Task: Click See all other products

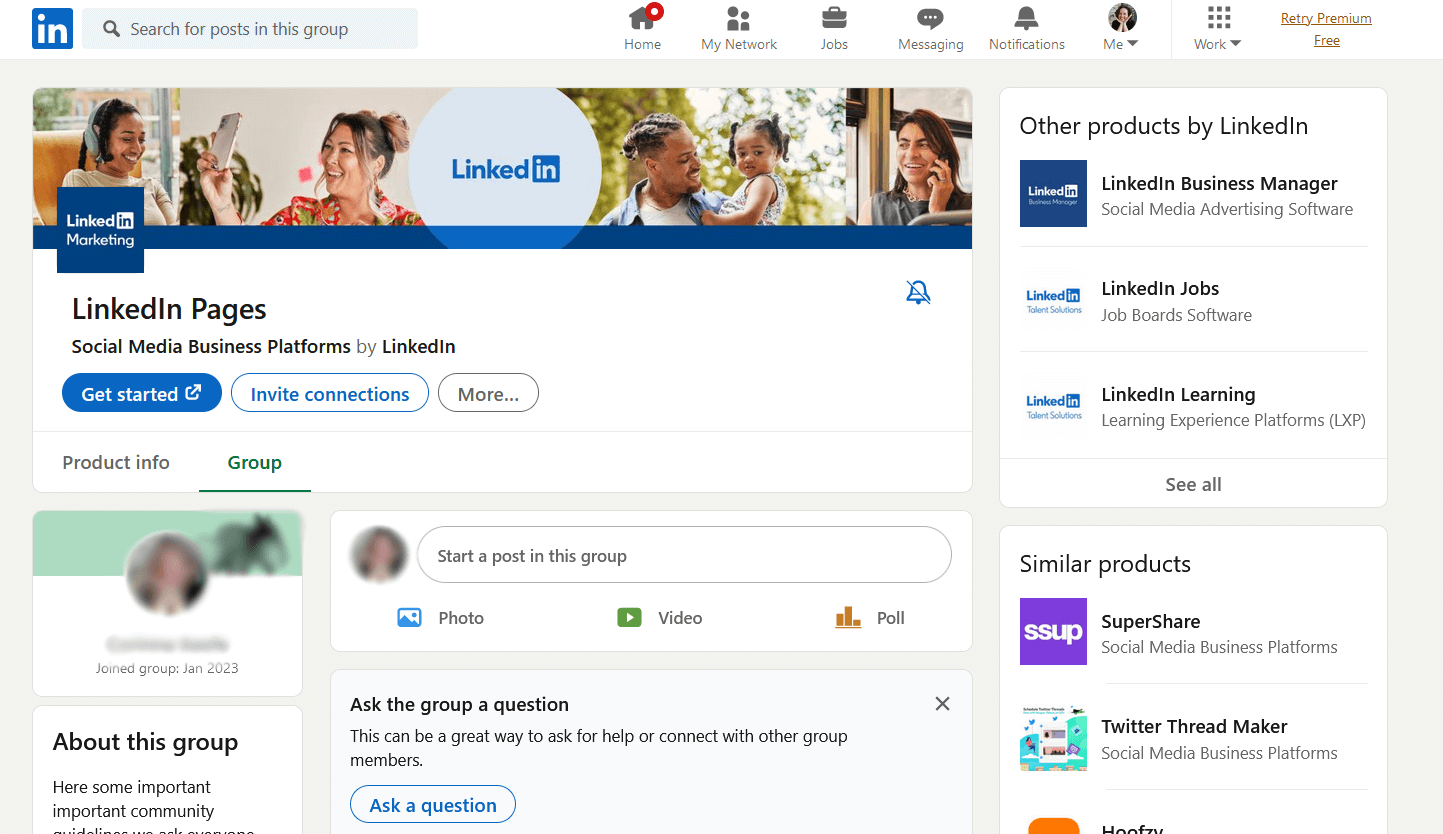Action: click(1193, 484)
